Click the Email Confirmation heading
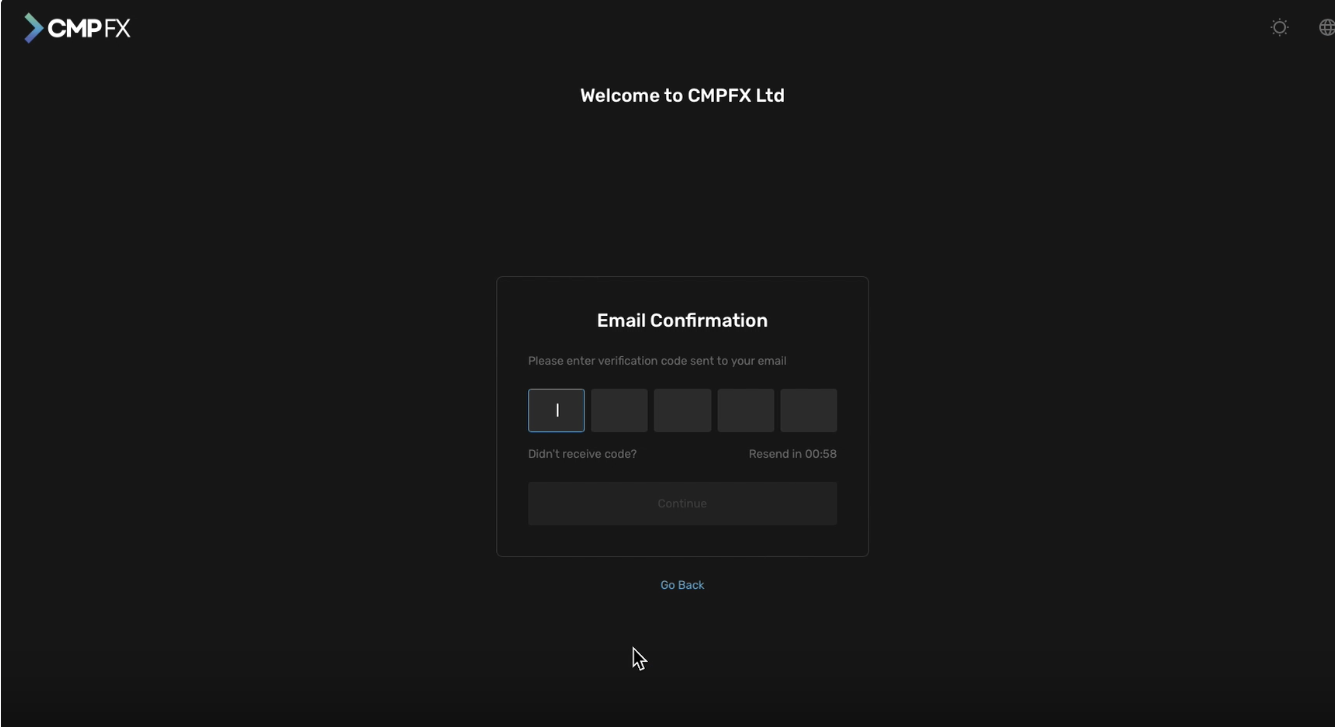 click(x=682, y=320)
